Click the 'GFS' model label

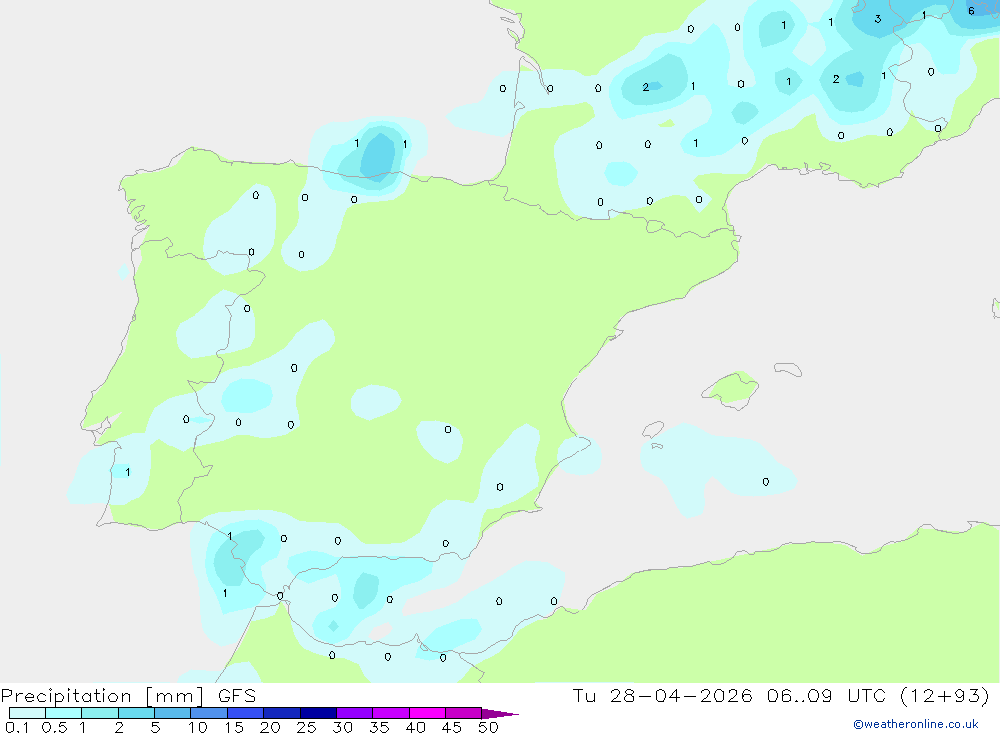tap(237, 696)
